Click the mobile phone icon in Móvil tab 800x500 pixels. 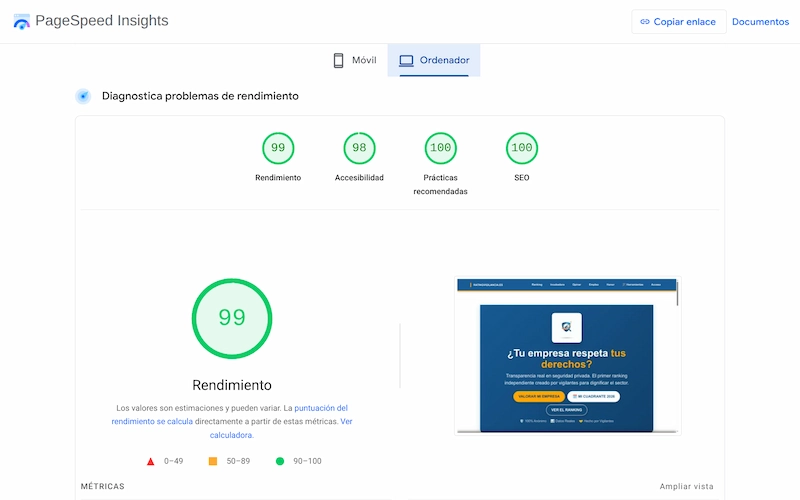coord(338,60)
